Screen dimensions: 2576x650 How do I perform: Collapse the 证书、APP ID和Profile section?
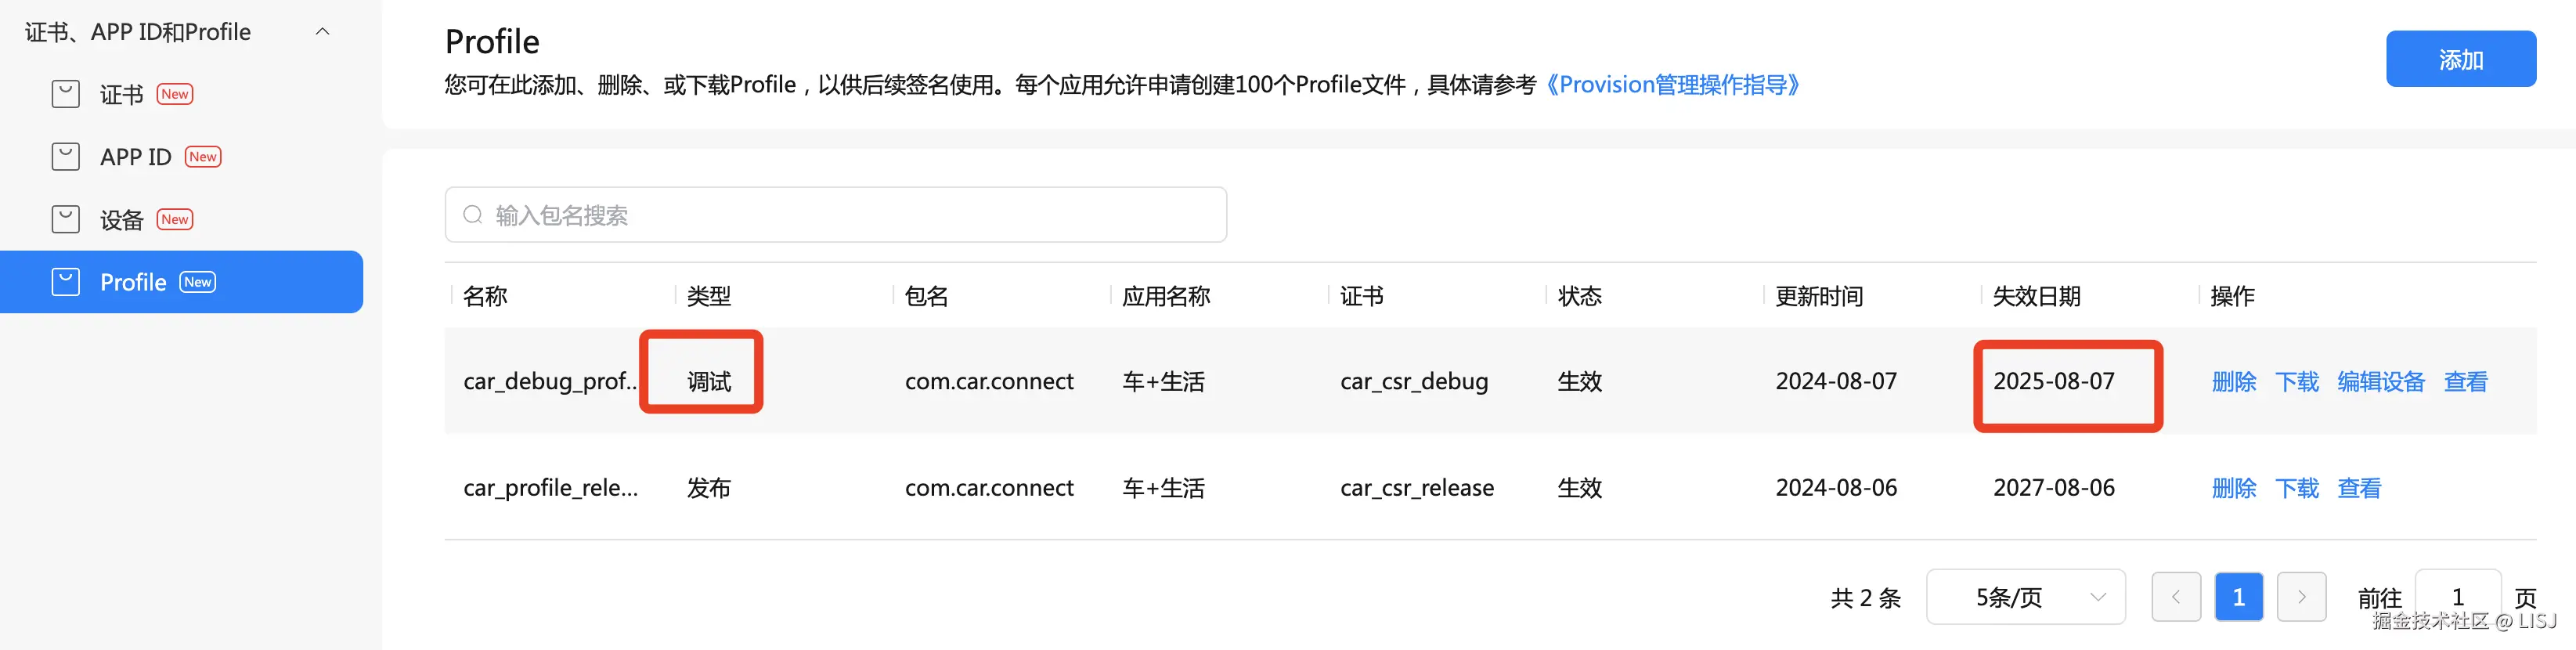(322, 32)
